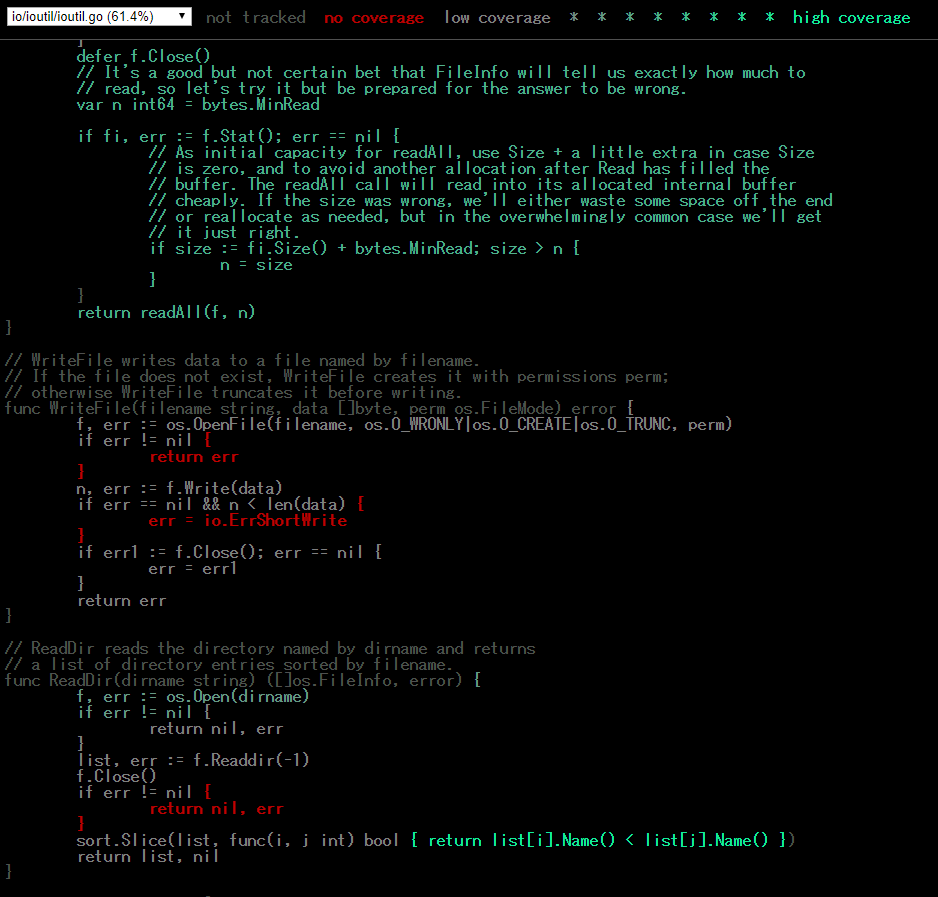The width and height of the screenshot is (938, 897).
Task: Click 'func ReadDir' declaration line
Action: pyautogui.click(x=242, y=680)
